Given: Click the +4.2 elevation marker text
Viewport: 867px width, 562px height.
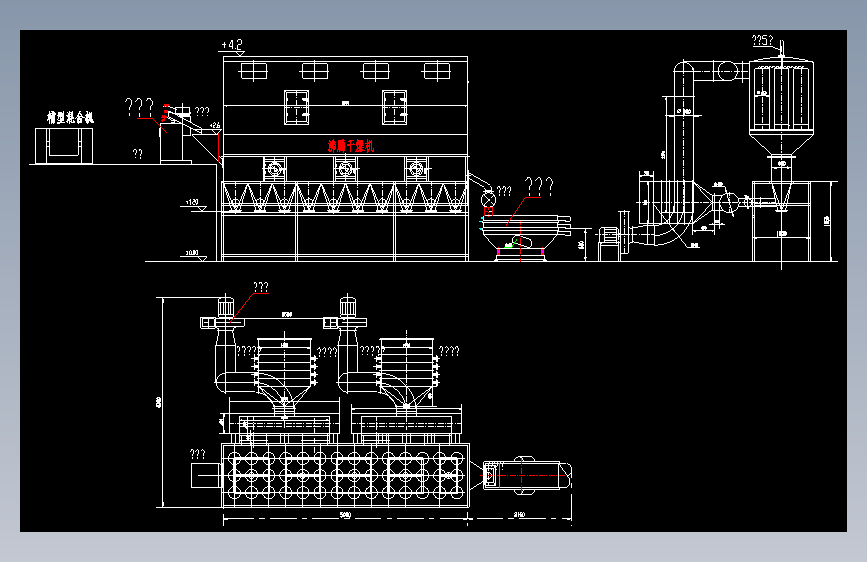Looking at the screenshot, I should coord(232,44).
